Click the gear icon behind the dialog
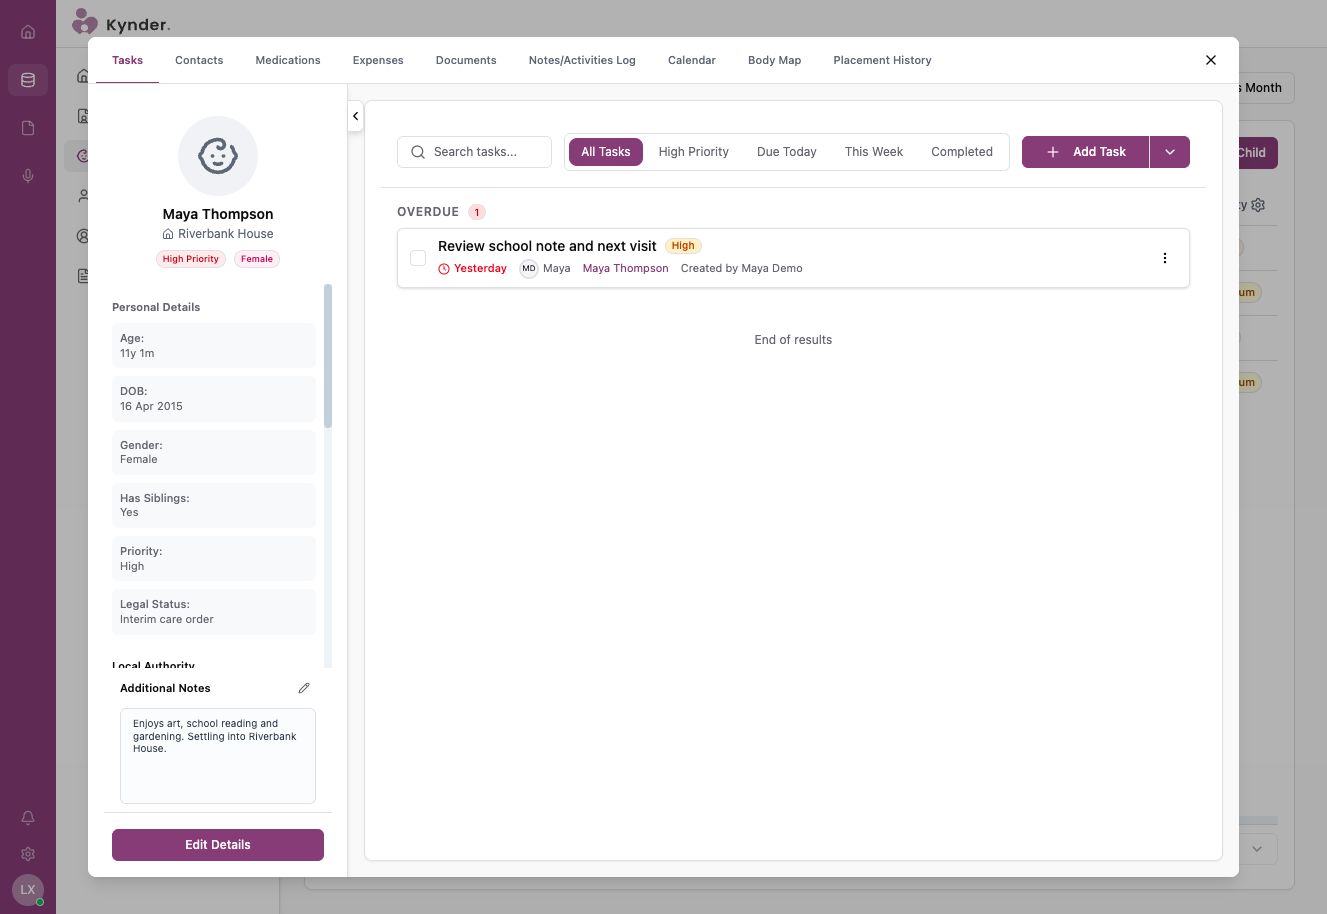Image resolution: width=1327 pixels, height=914 pixels. click(1258, 204)
